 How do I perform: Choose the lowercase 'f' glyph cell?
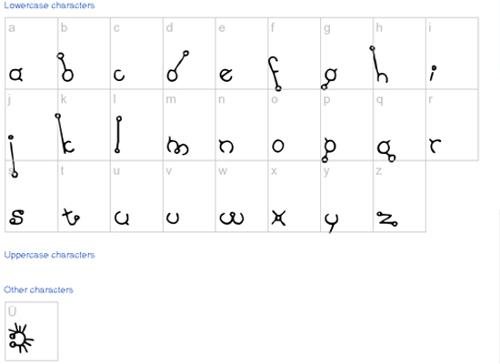click(x=294, y=53)
